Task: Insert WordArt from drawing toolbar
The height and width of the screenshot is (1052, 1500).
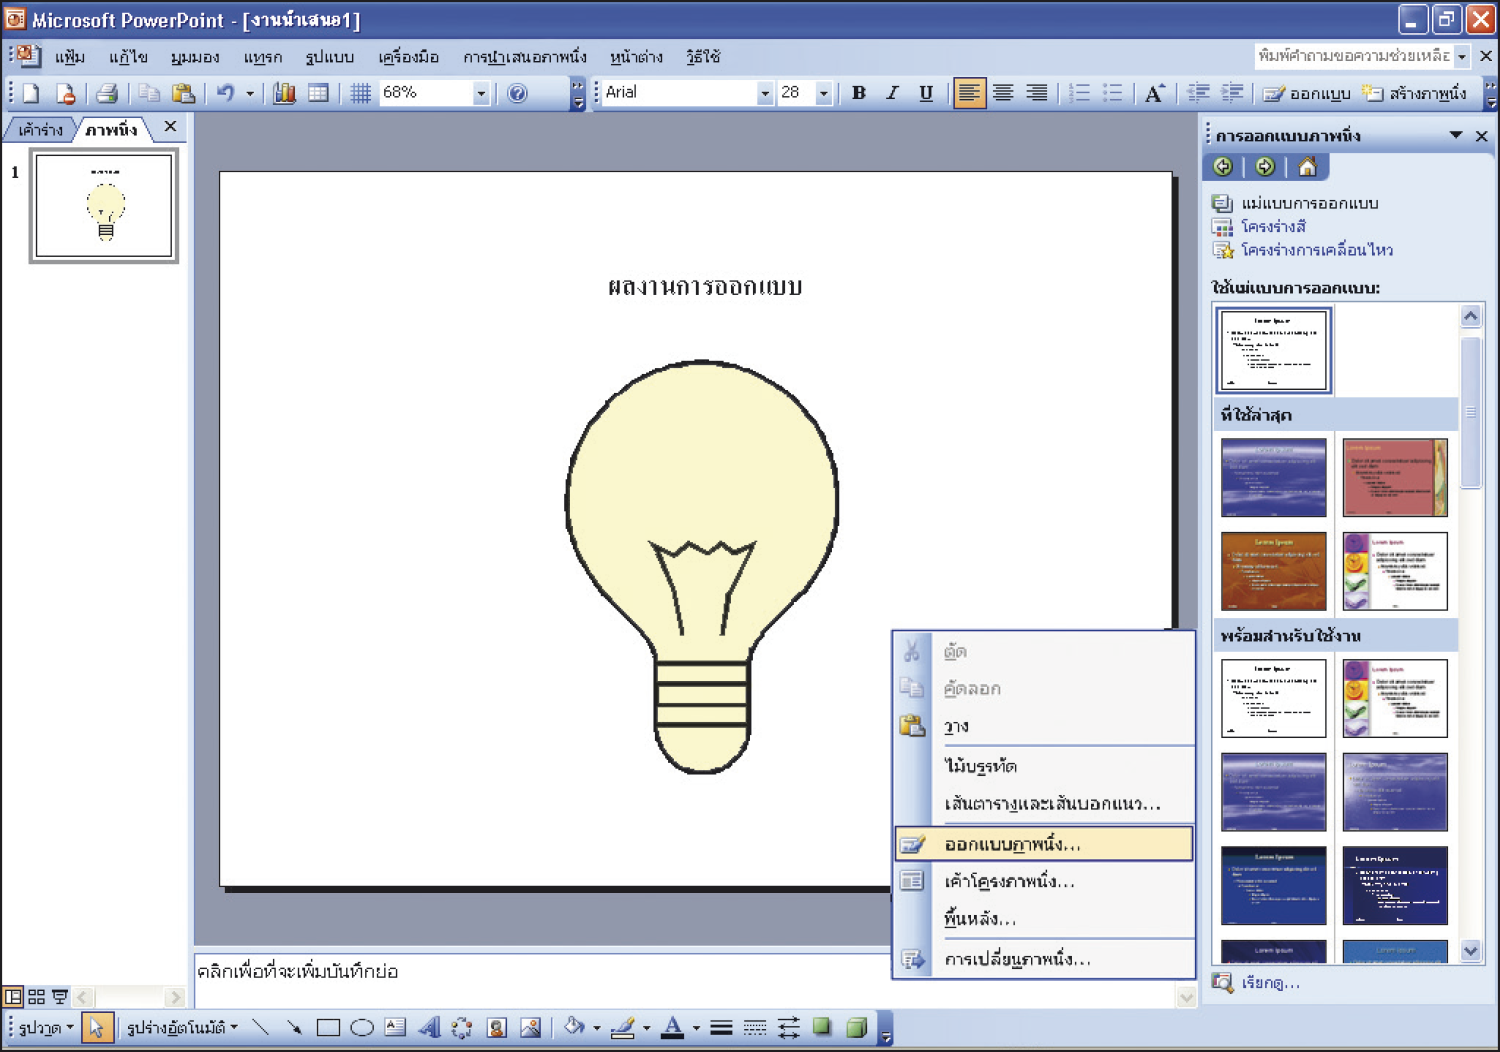Action: pos(430,1027)
